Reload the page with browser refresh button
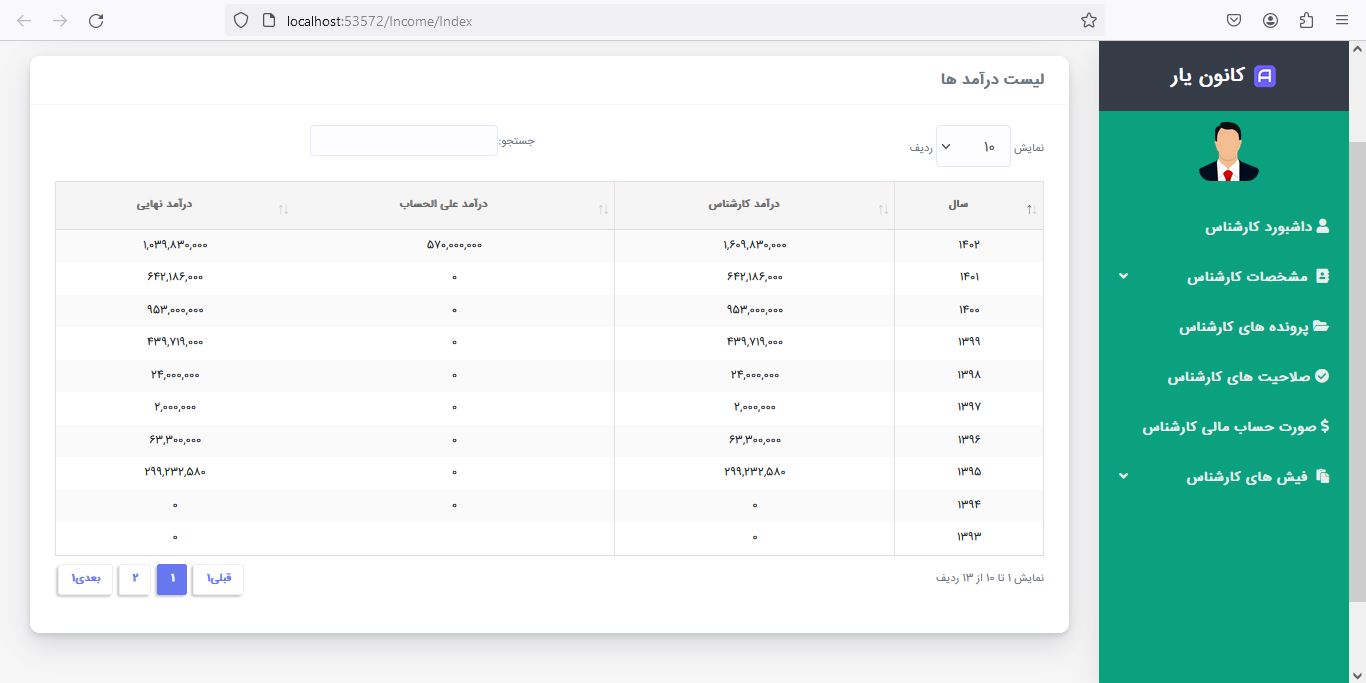 pyautogui.click(x=96, y=20)
